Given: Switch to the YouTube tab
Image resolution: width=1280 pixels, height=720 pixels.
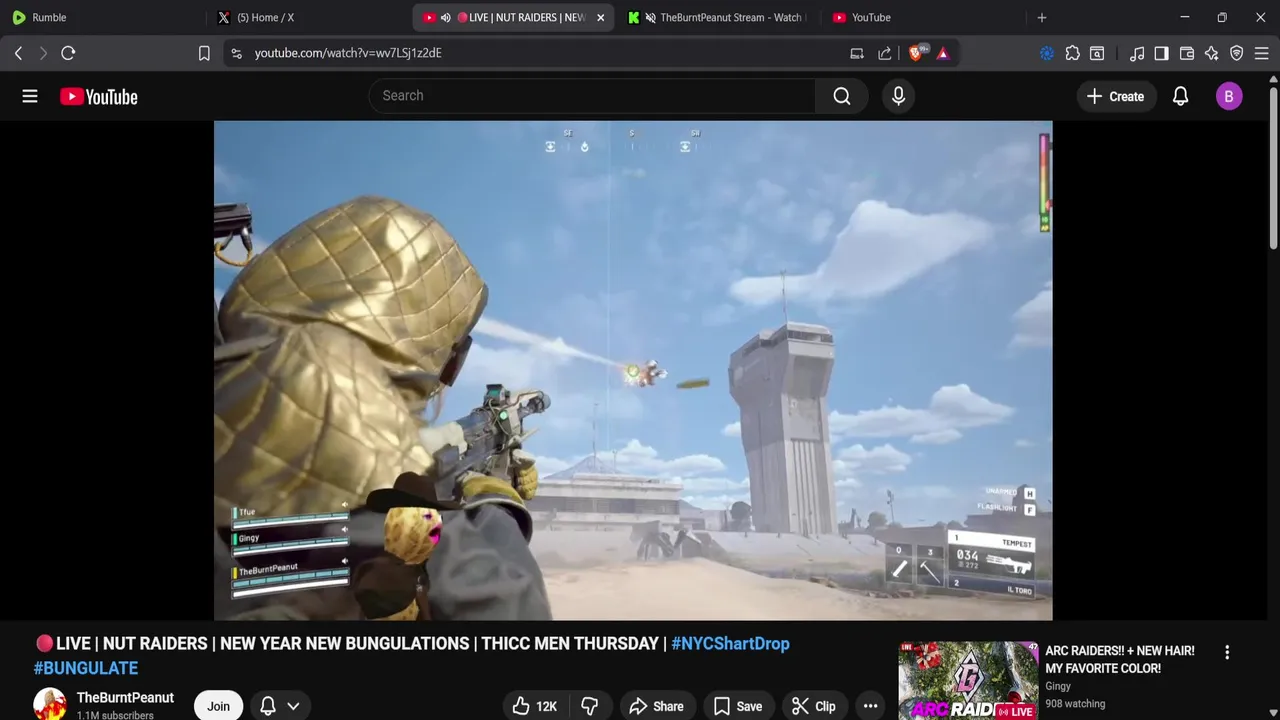Looking at the screenshot, I should [x=922, y=17].
